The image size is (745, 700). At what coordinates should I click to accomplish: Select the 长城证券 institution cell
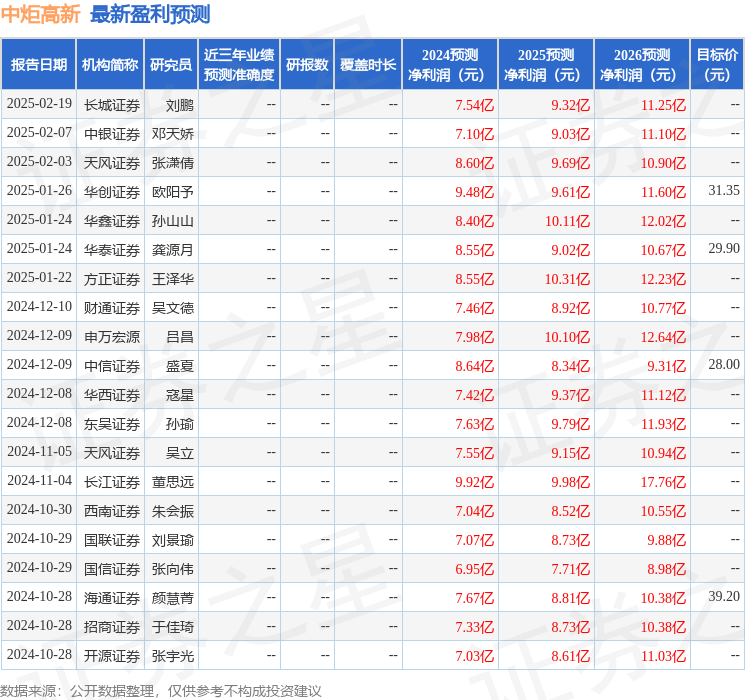pos(112,105)
